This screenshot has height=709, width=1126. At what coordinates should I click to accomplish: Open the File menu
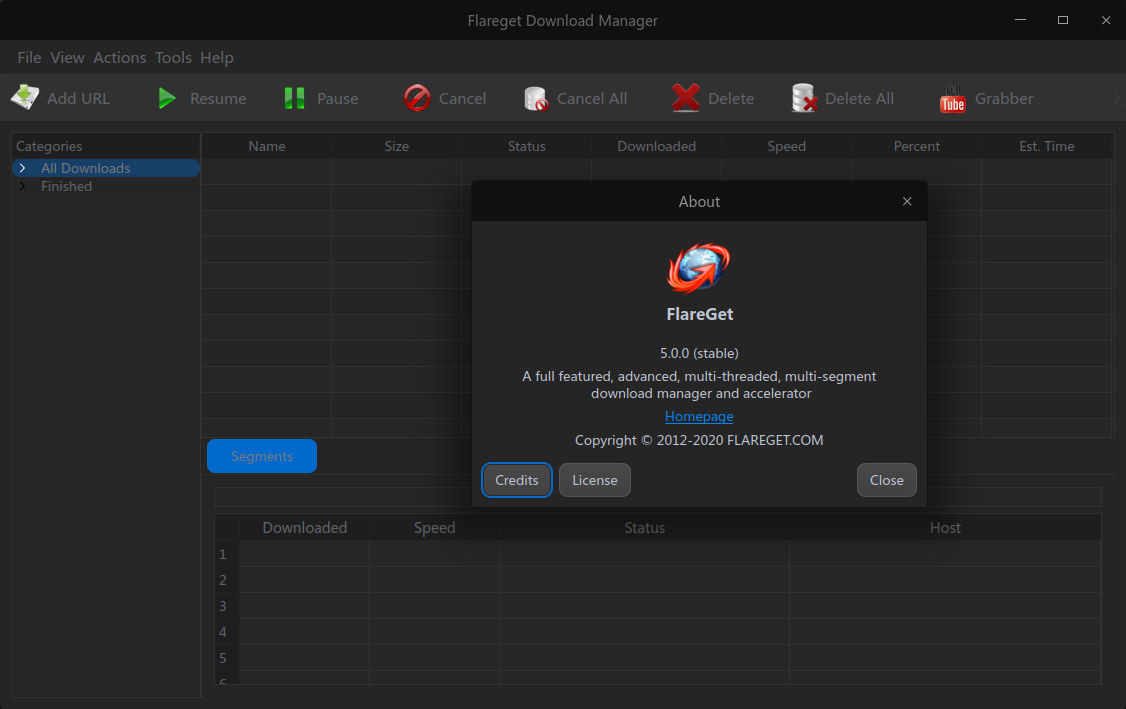click(29, 57)
